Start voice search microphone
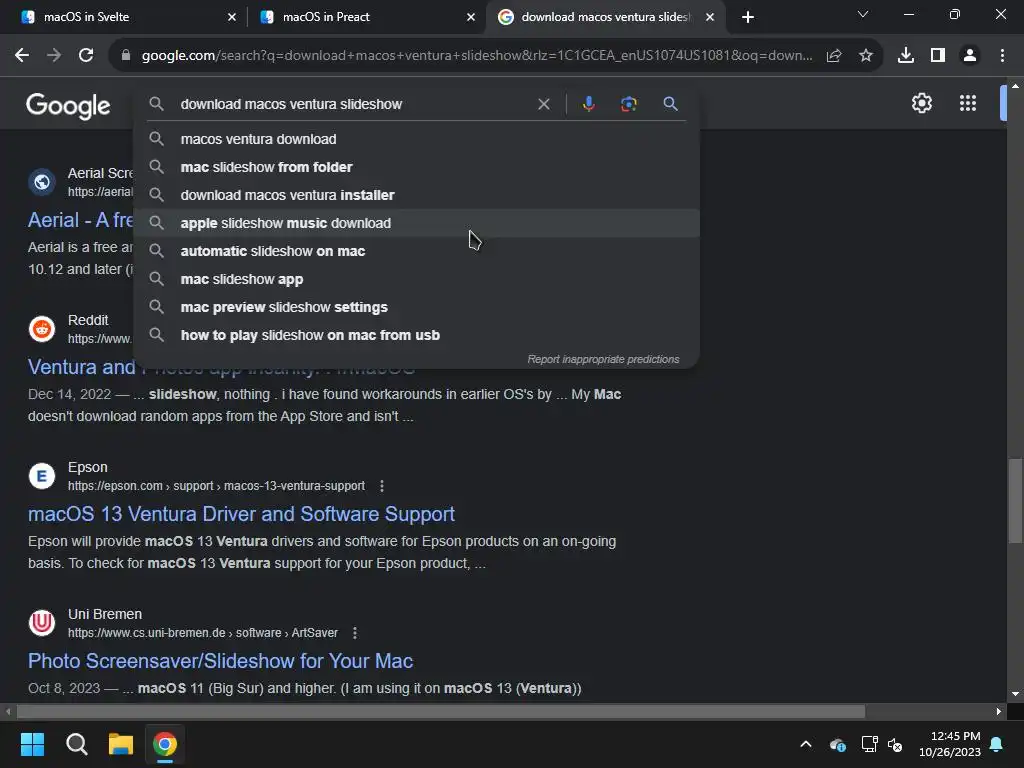1024x768 pixels. [588, 104]
